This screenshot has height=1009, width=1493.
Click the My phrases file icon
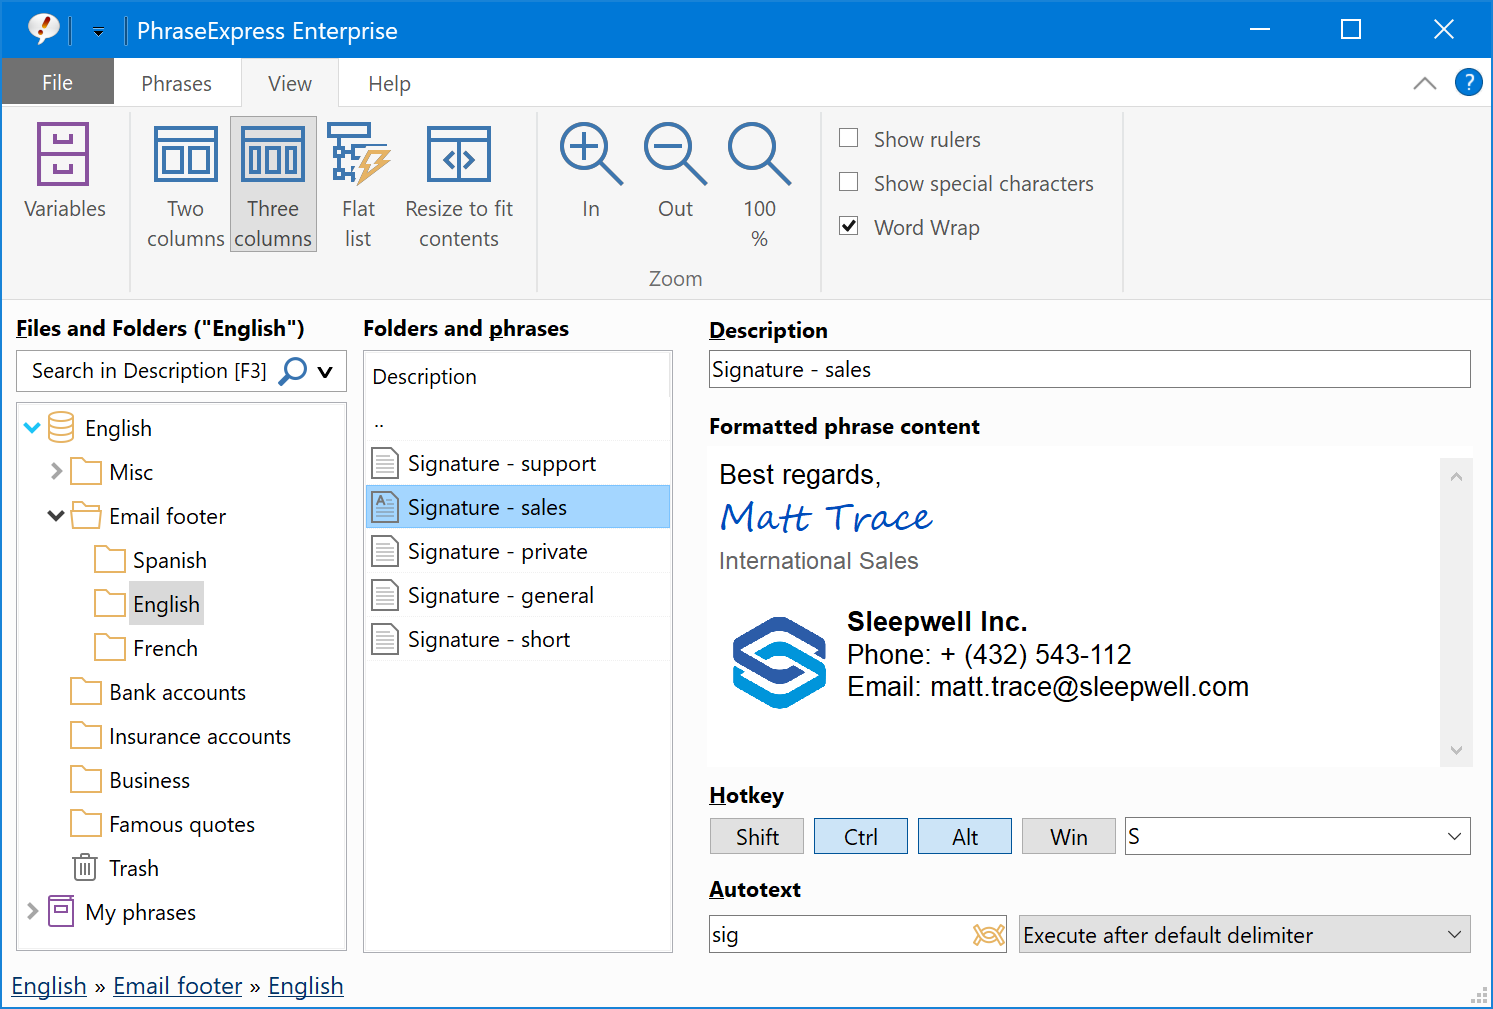(61, 911)
